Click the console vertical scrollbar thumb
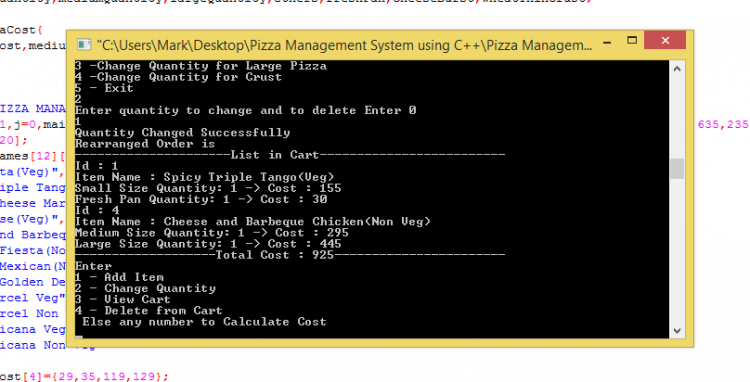Screen dimensions: 750x382 click(677, 169)
